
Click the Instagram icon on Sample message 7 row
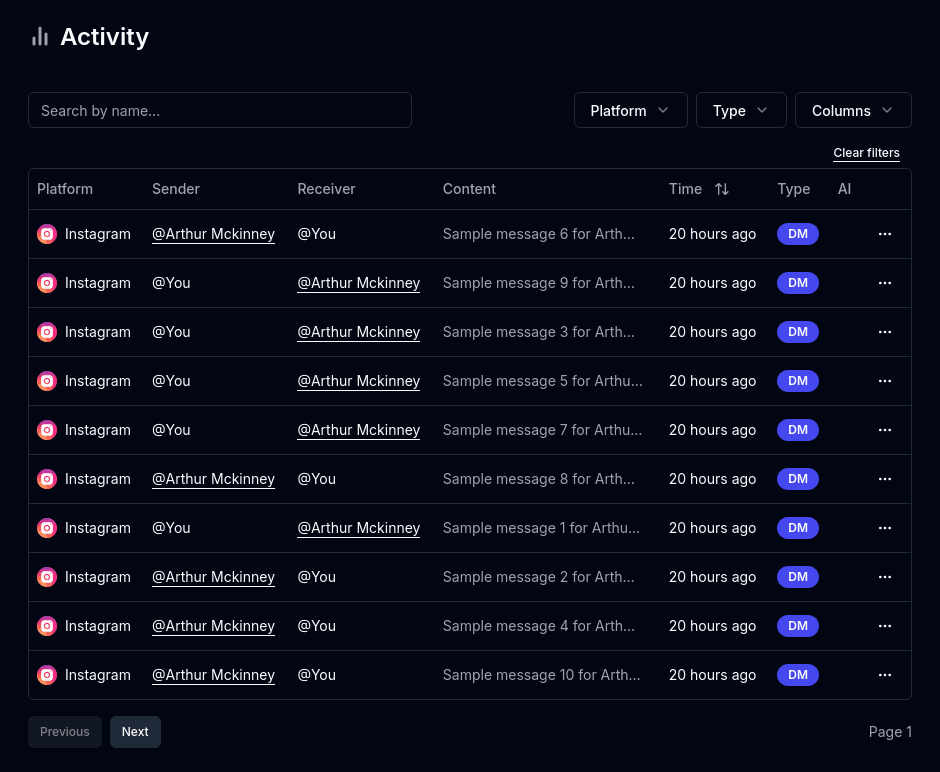[47, 430]
